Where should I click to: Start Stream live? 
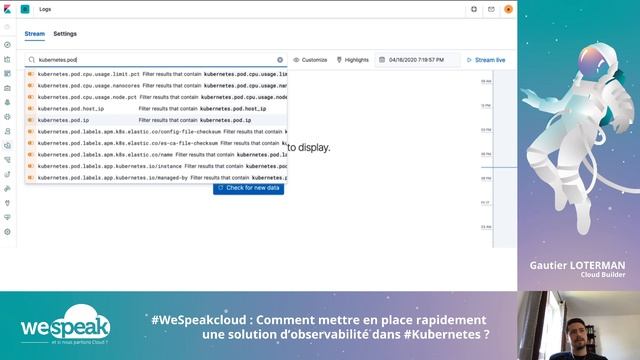point(486,60)
